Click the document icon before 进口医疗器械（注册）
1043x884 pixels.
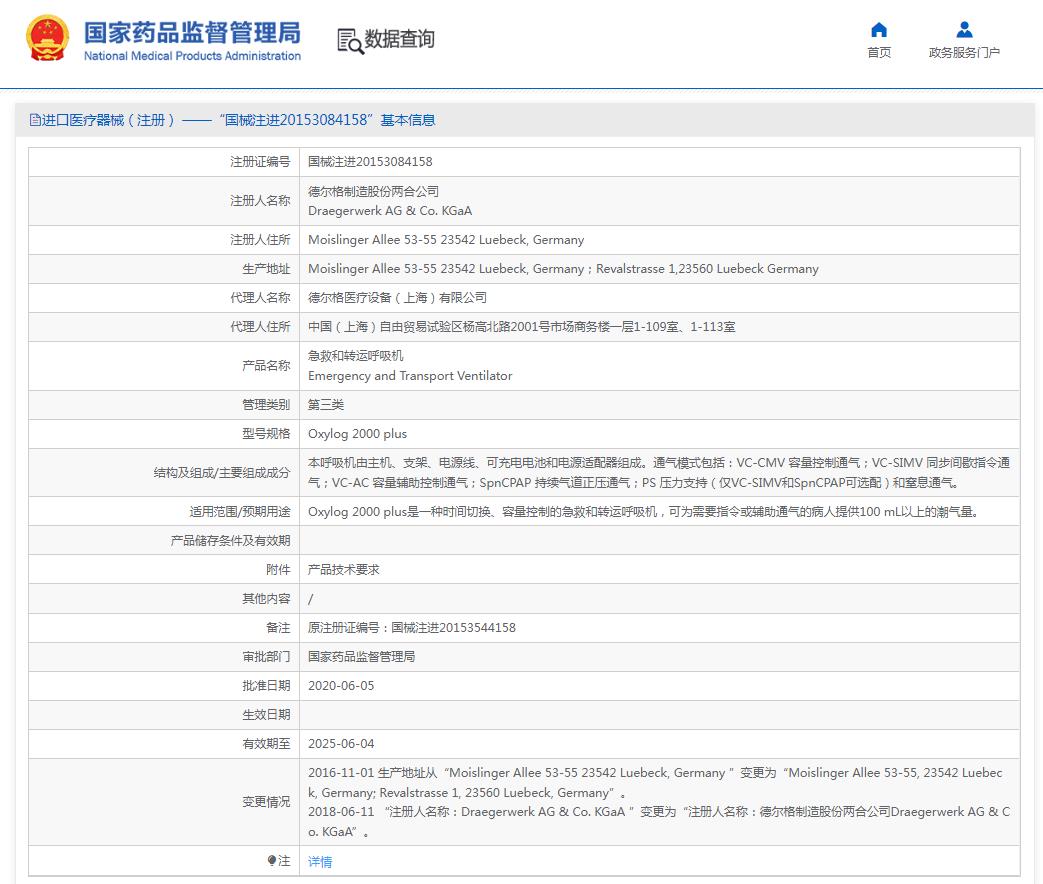tap(34, 119)
